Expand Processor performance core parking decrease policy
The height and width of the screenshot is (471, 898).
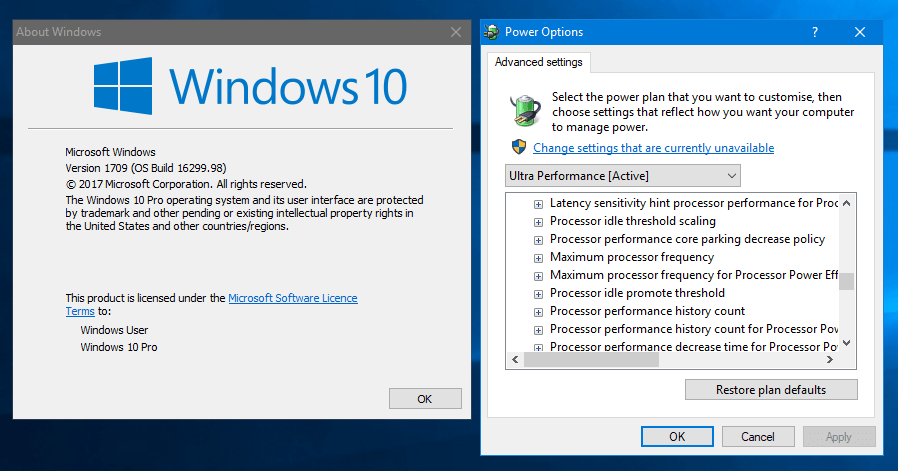coord(538,240)
